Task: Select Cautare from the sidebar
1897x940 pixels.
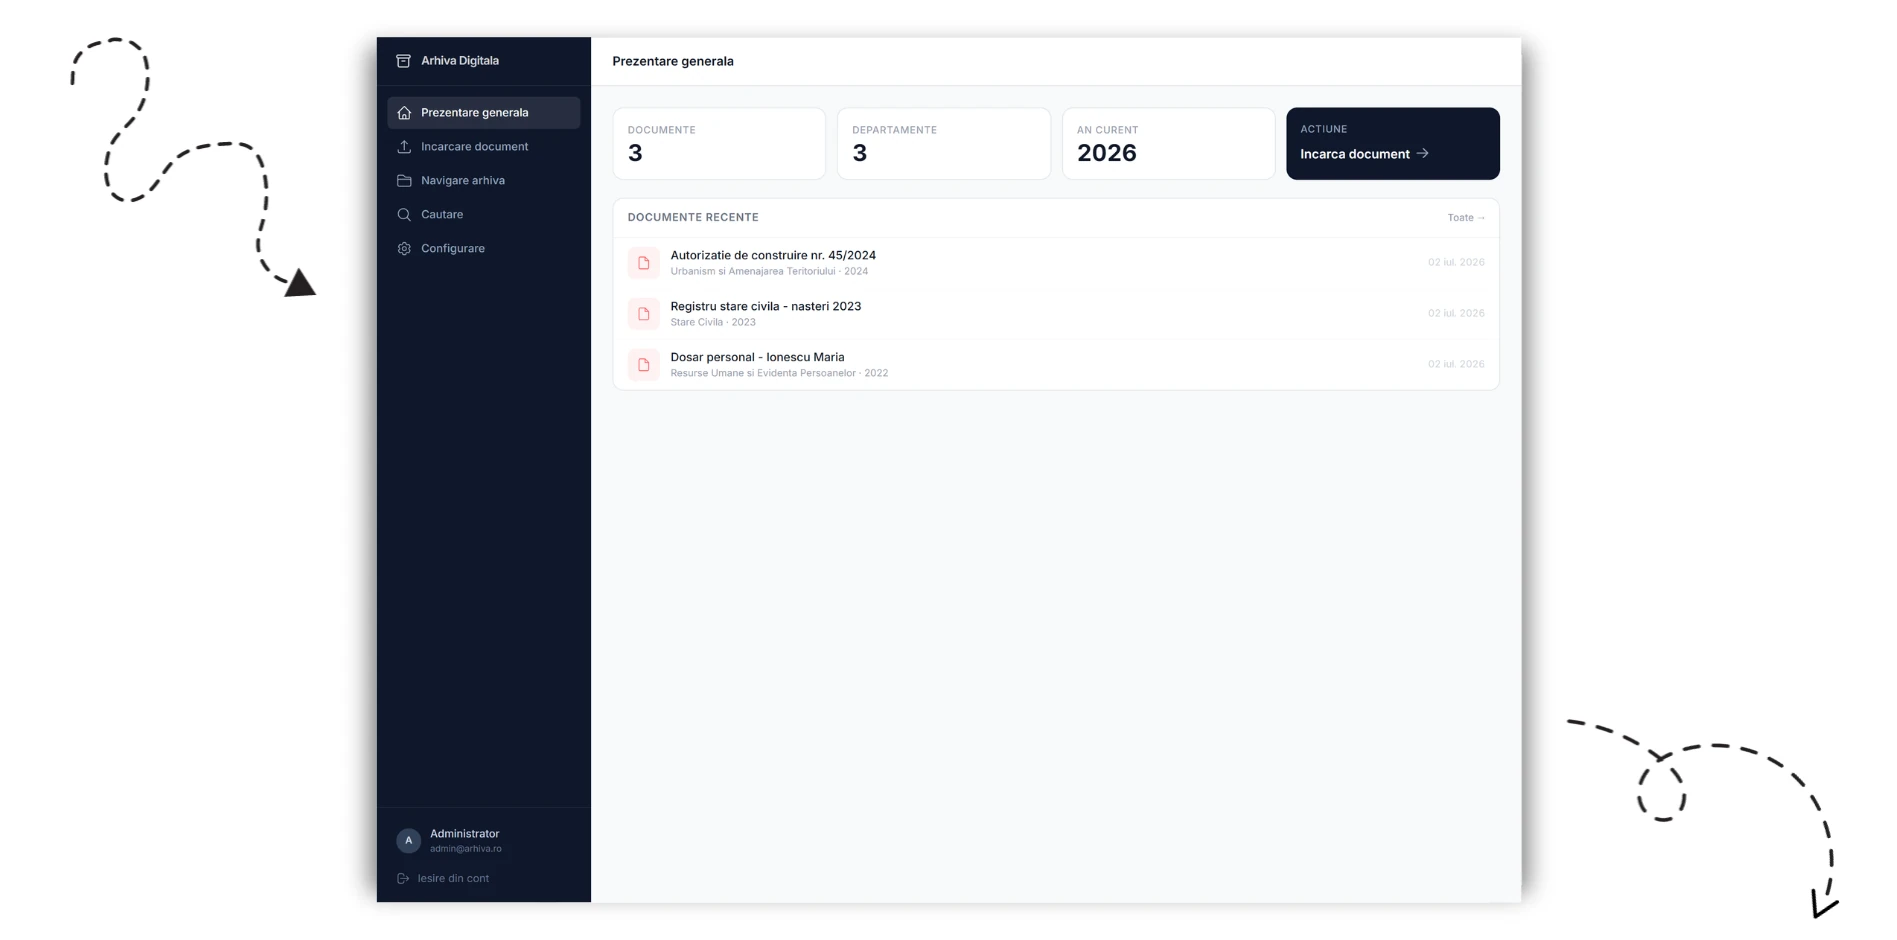Action: point(484,215)
